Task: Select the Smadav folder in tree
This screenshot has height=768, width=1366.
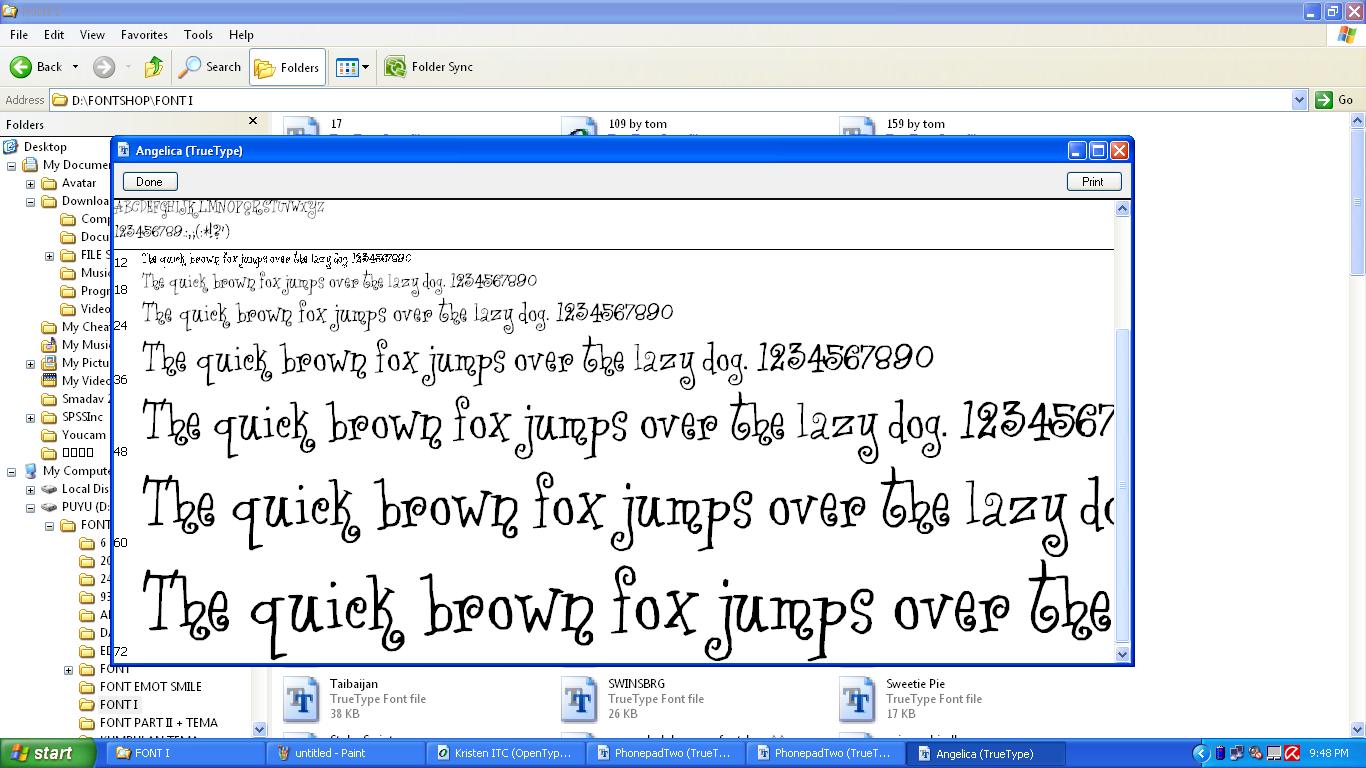Action: point(83,399)
